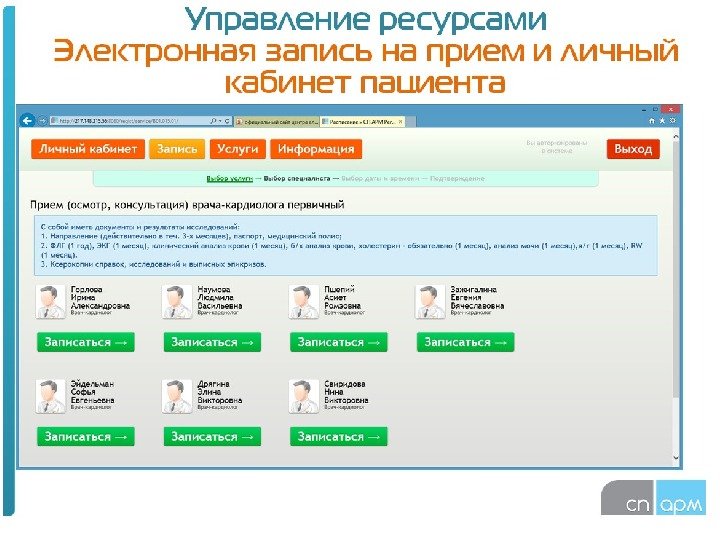Open the Услуги menu button
720x540 pixels.
coord(238,149)
